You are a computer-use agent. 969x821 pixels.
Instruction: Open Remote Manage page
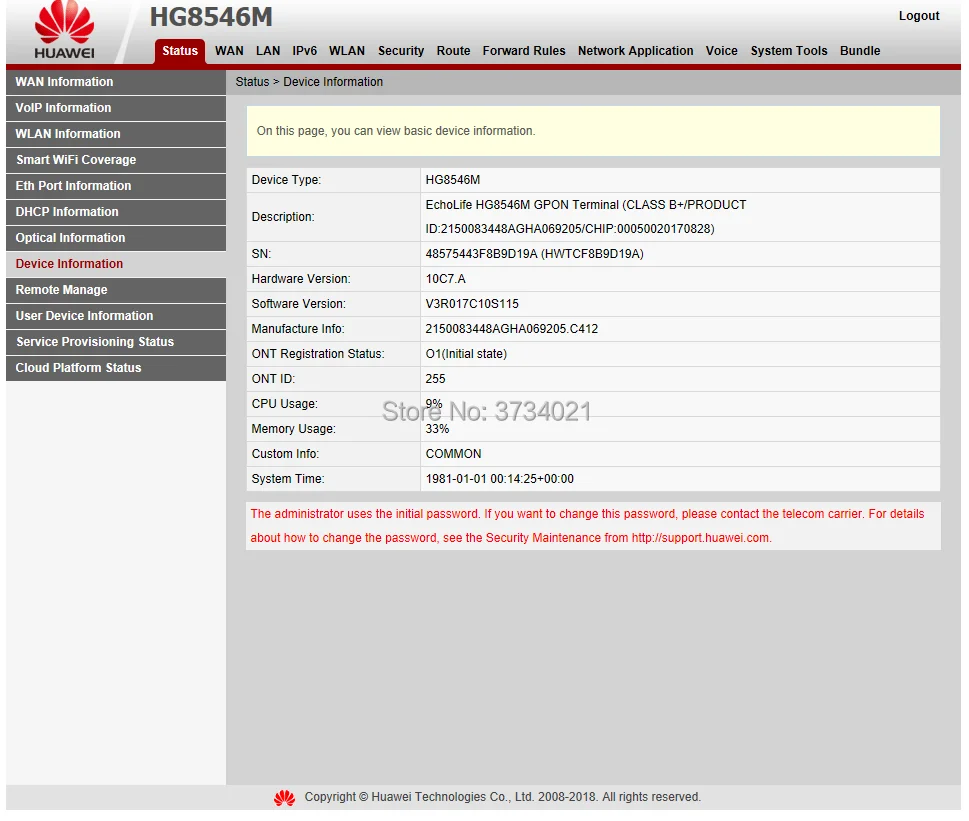click(x=116, y=290)
